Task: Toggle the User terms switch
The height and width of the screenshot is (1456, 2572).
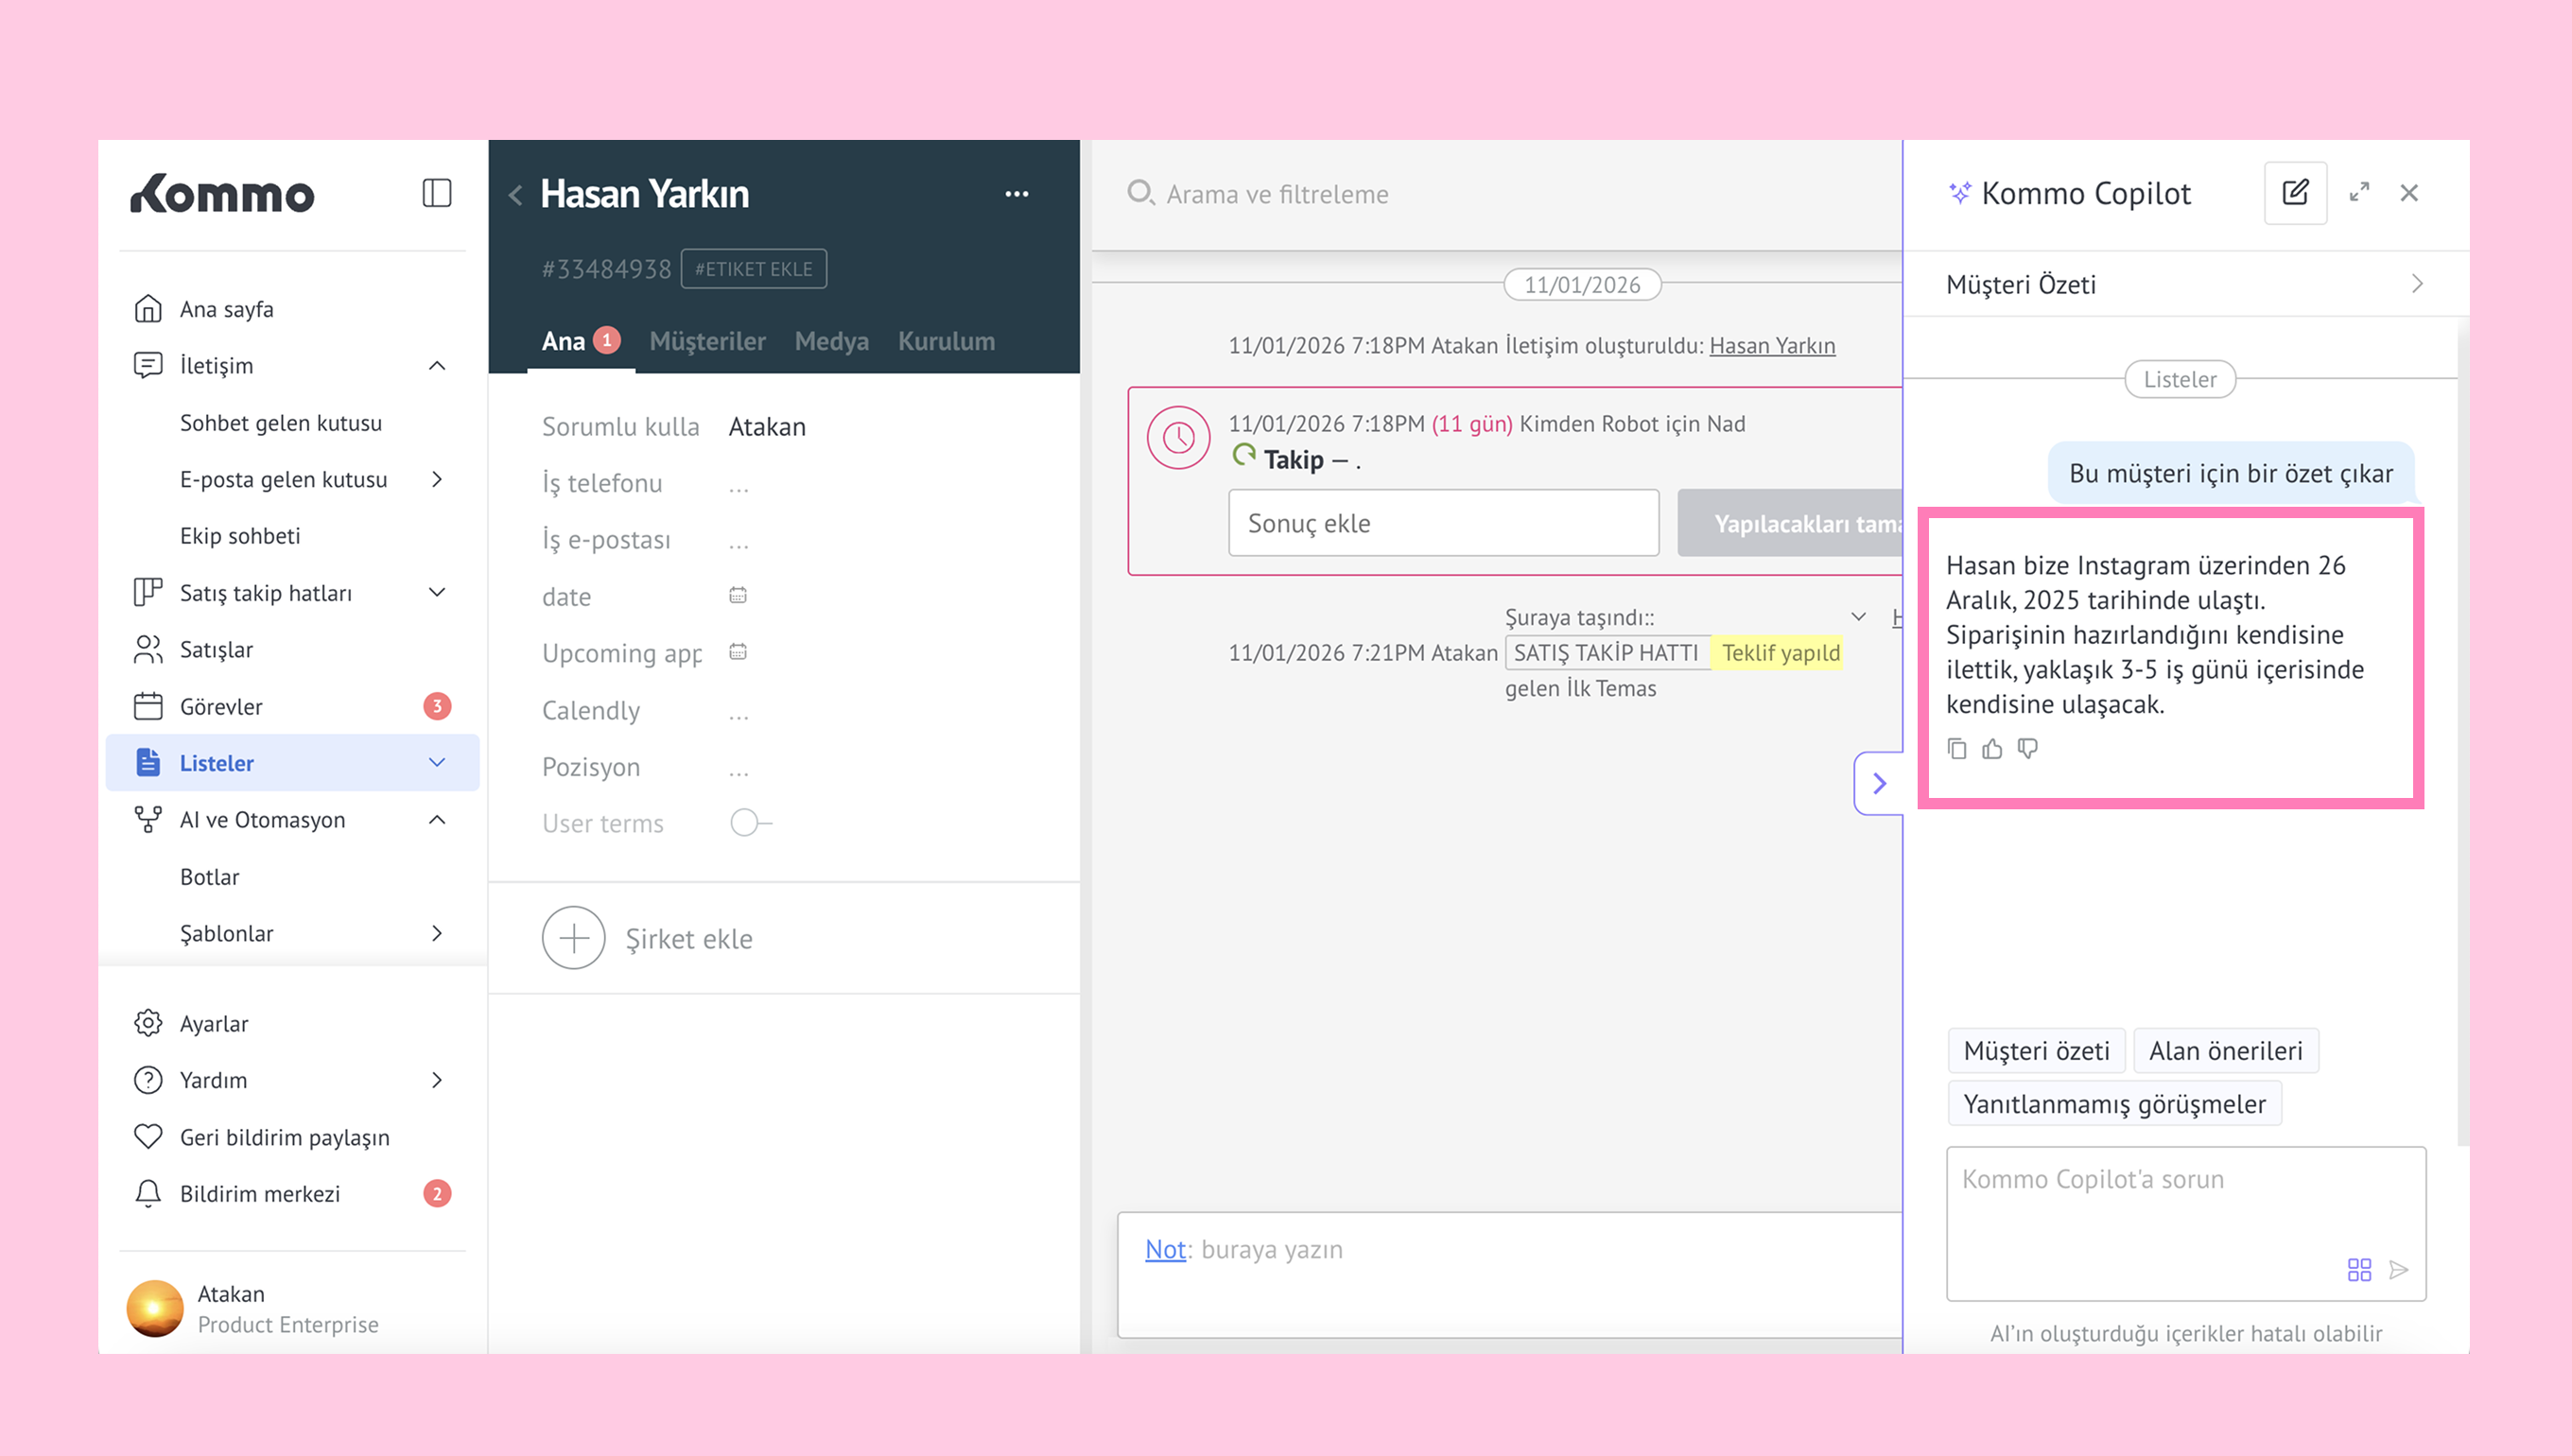Action: [750, 823]
